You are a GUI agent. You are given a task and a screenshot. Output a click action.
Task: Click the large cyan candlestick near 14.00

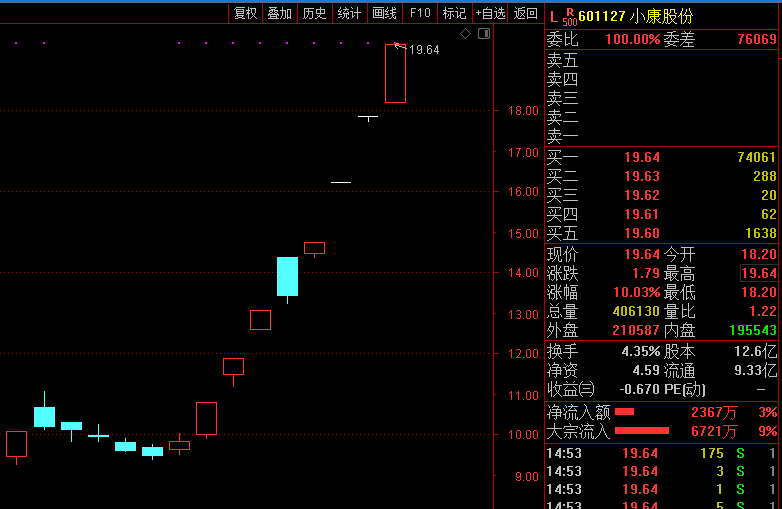click(288, 277)
